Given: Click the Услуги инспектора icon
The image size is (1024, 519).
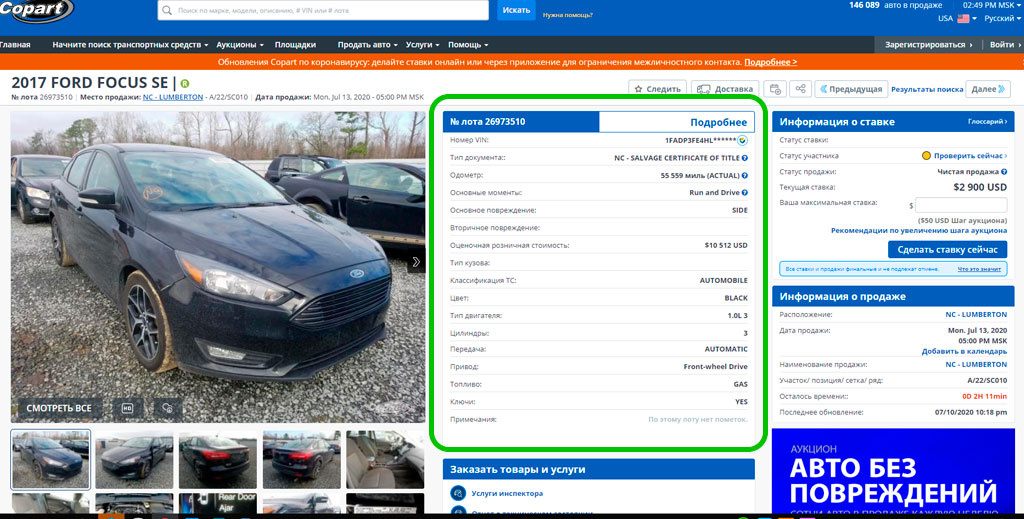Looking at the screenshot, I should click(x=458, y=493).
